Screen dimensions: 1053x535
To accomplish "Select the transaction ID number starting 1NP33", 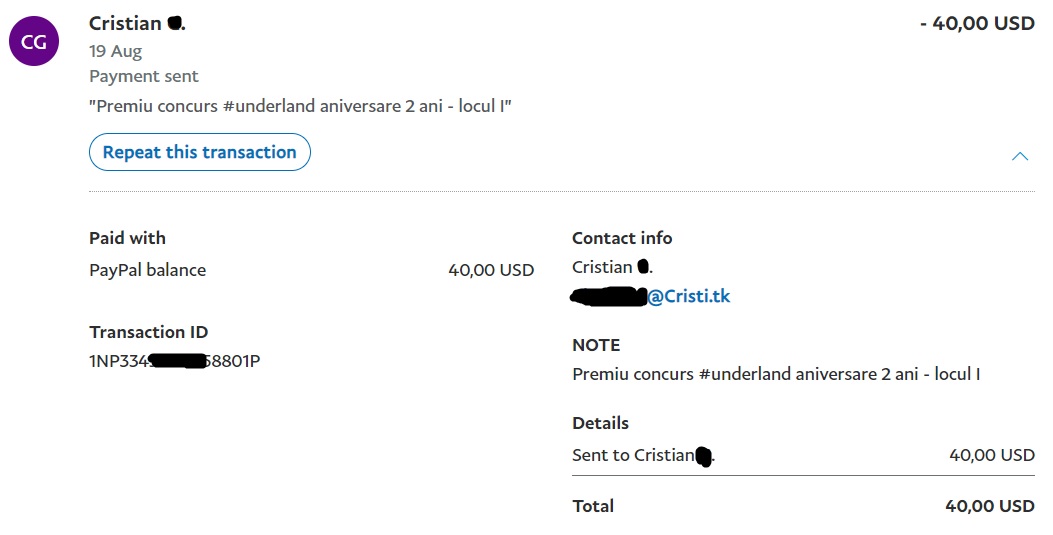I will [174, 361].
